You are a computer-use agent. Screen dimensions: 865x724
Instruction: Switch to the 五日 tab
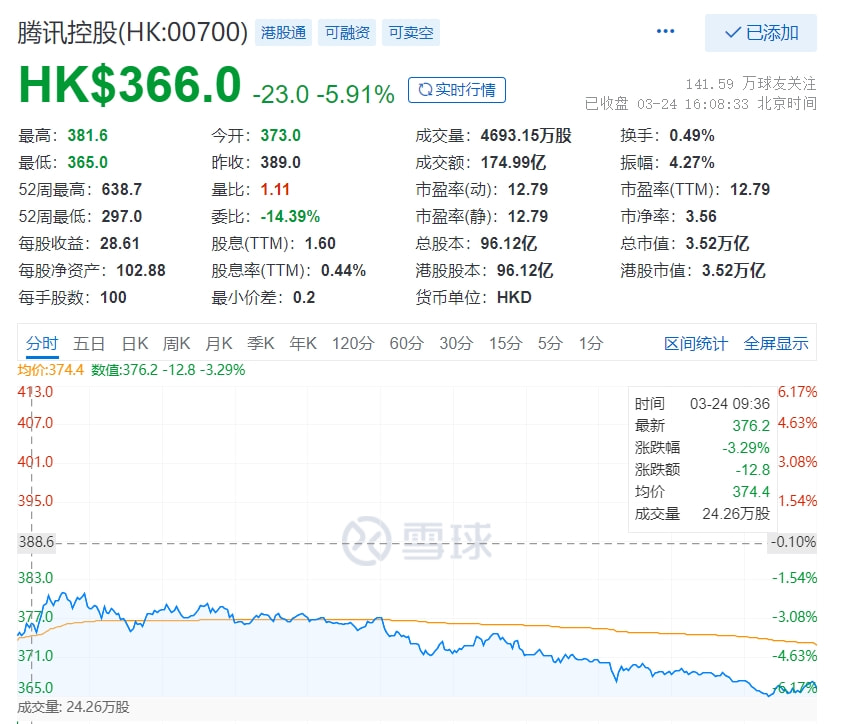point(90,343)
